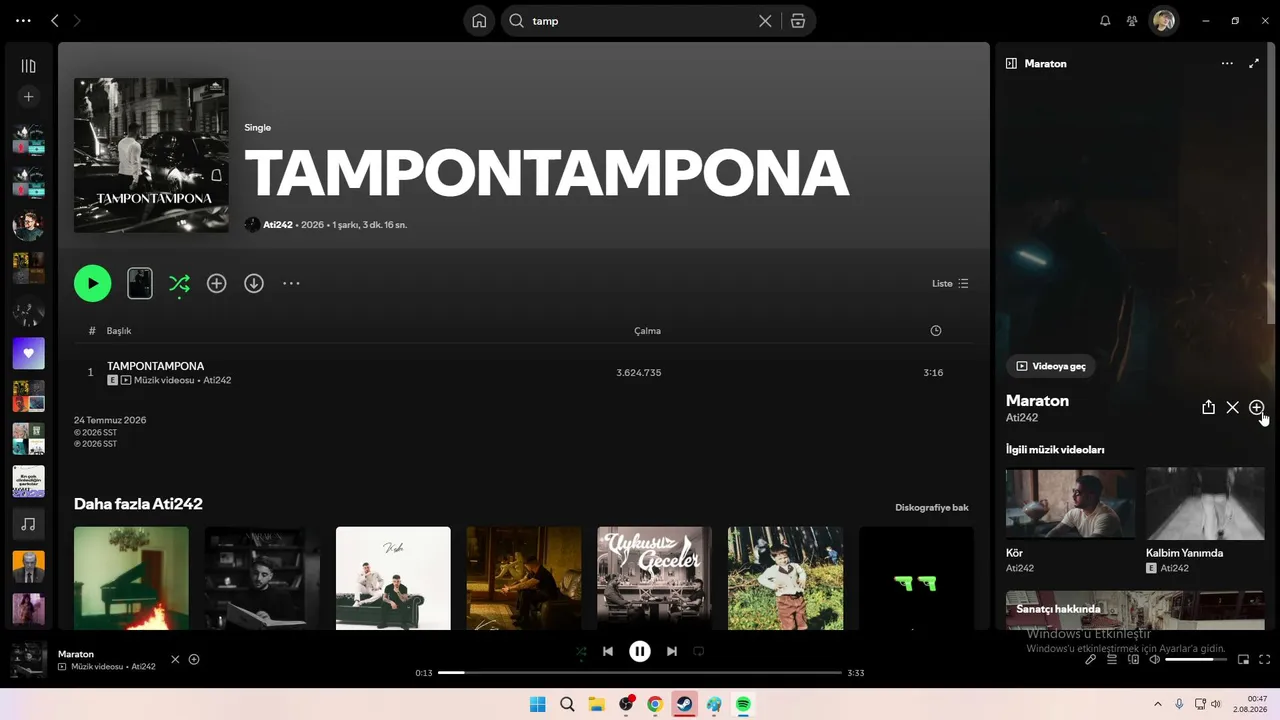Open the mini player
This screenshot has height=720, width=1280.
click(x=1243, y=659)
